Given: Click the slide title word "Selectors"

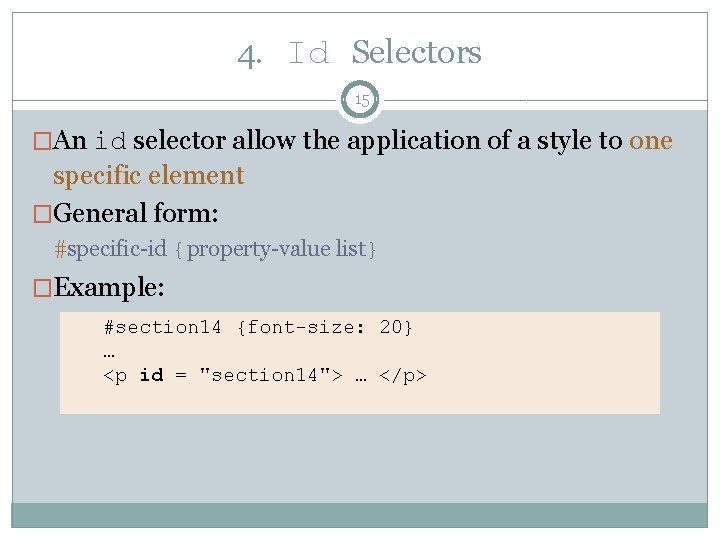Looking at the screenshot, I should click(416, 52).
